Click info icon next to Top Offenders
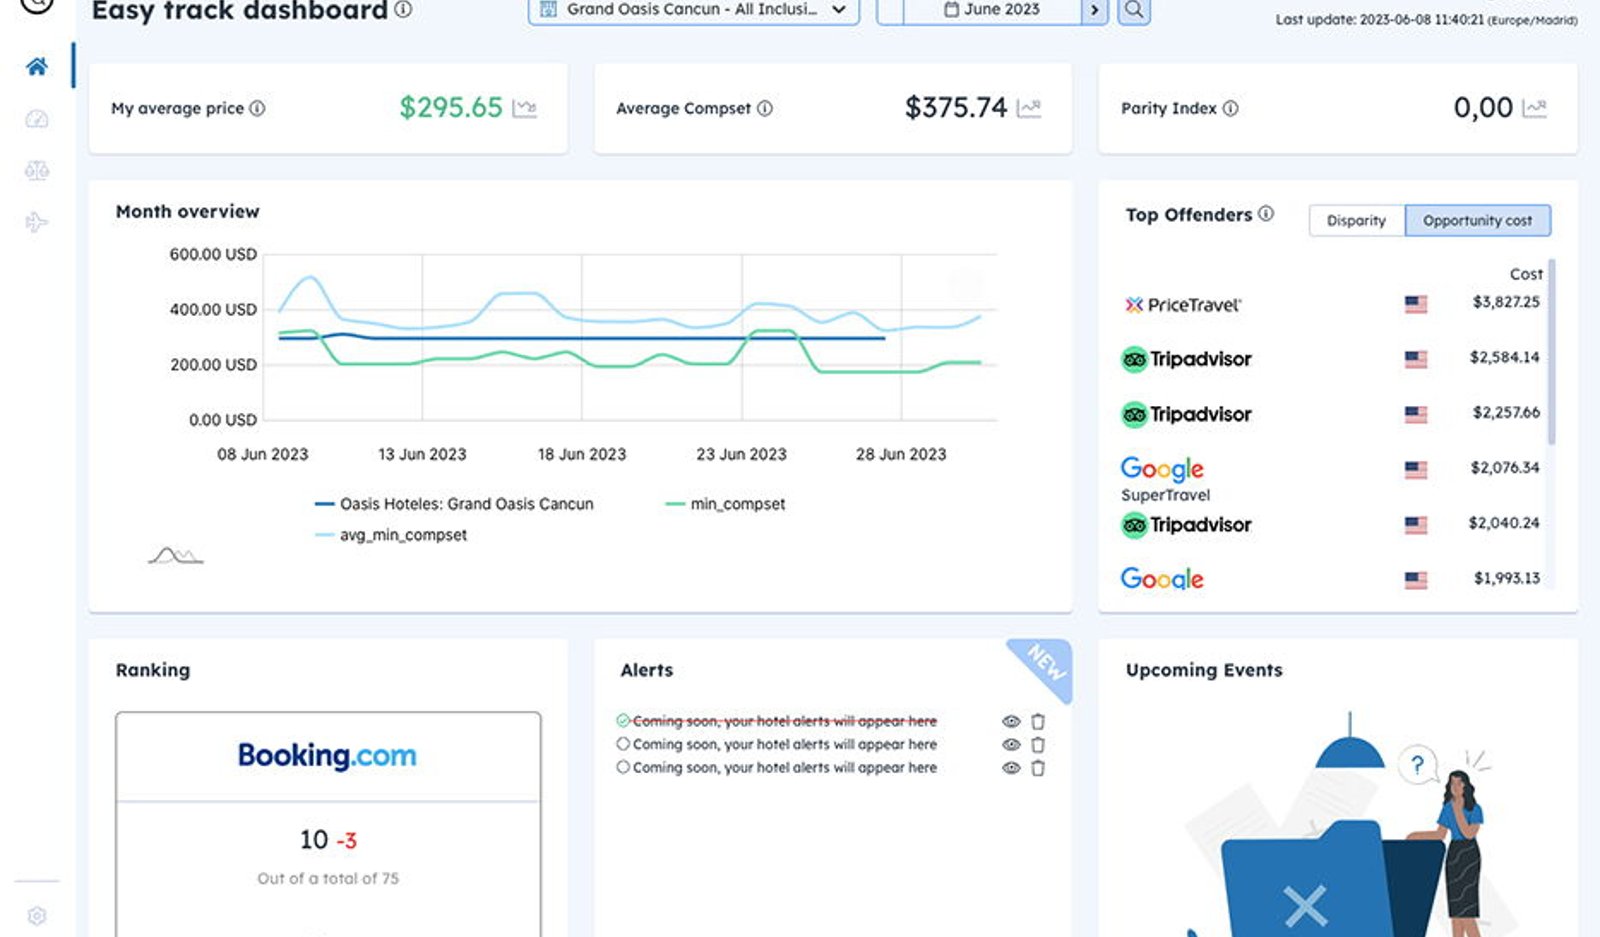The width and height of the screenshot is (1600, 937). (1266, 214)
